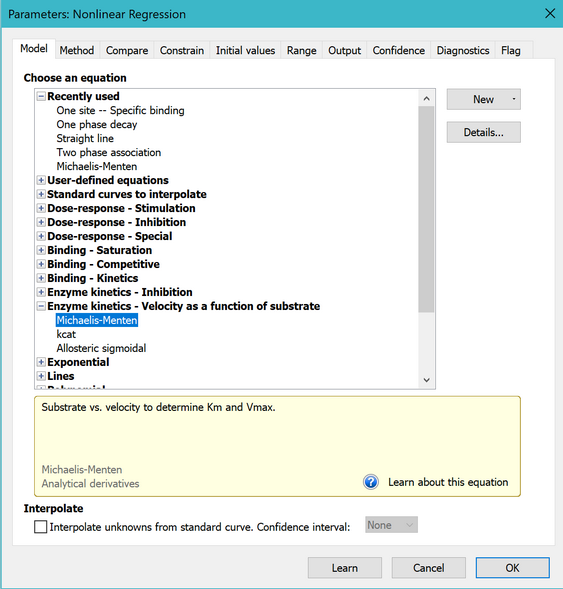The image size is (563, 589).
Task: Expand Dose-response - Stimulation group
Action: (41, 208)
